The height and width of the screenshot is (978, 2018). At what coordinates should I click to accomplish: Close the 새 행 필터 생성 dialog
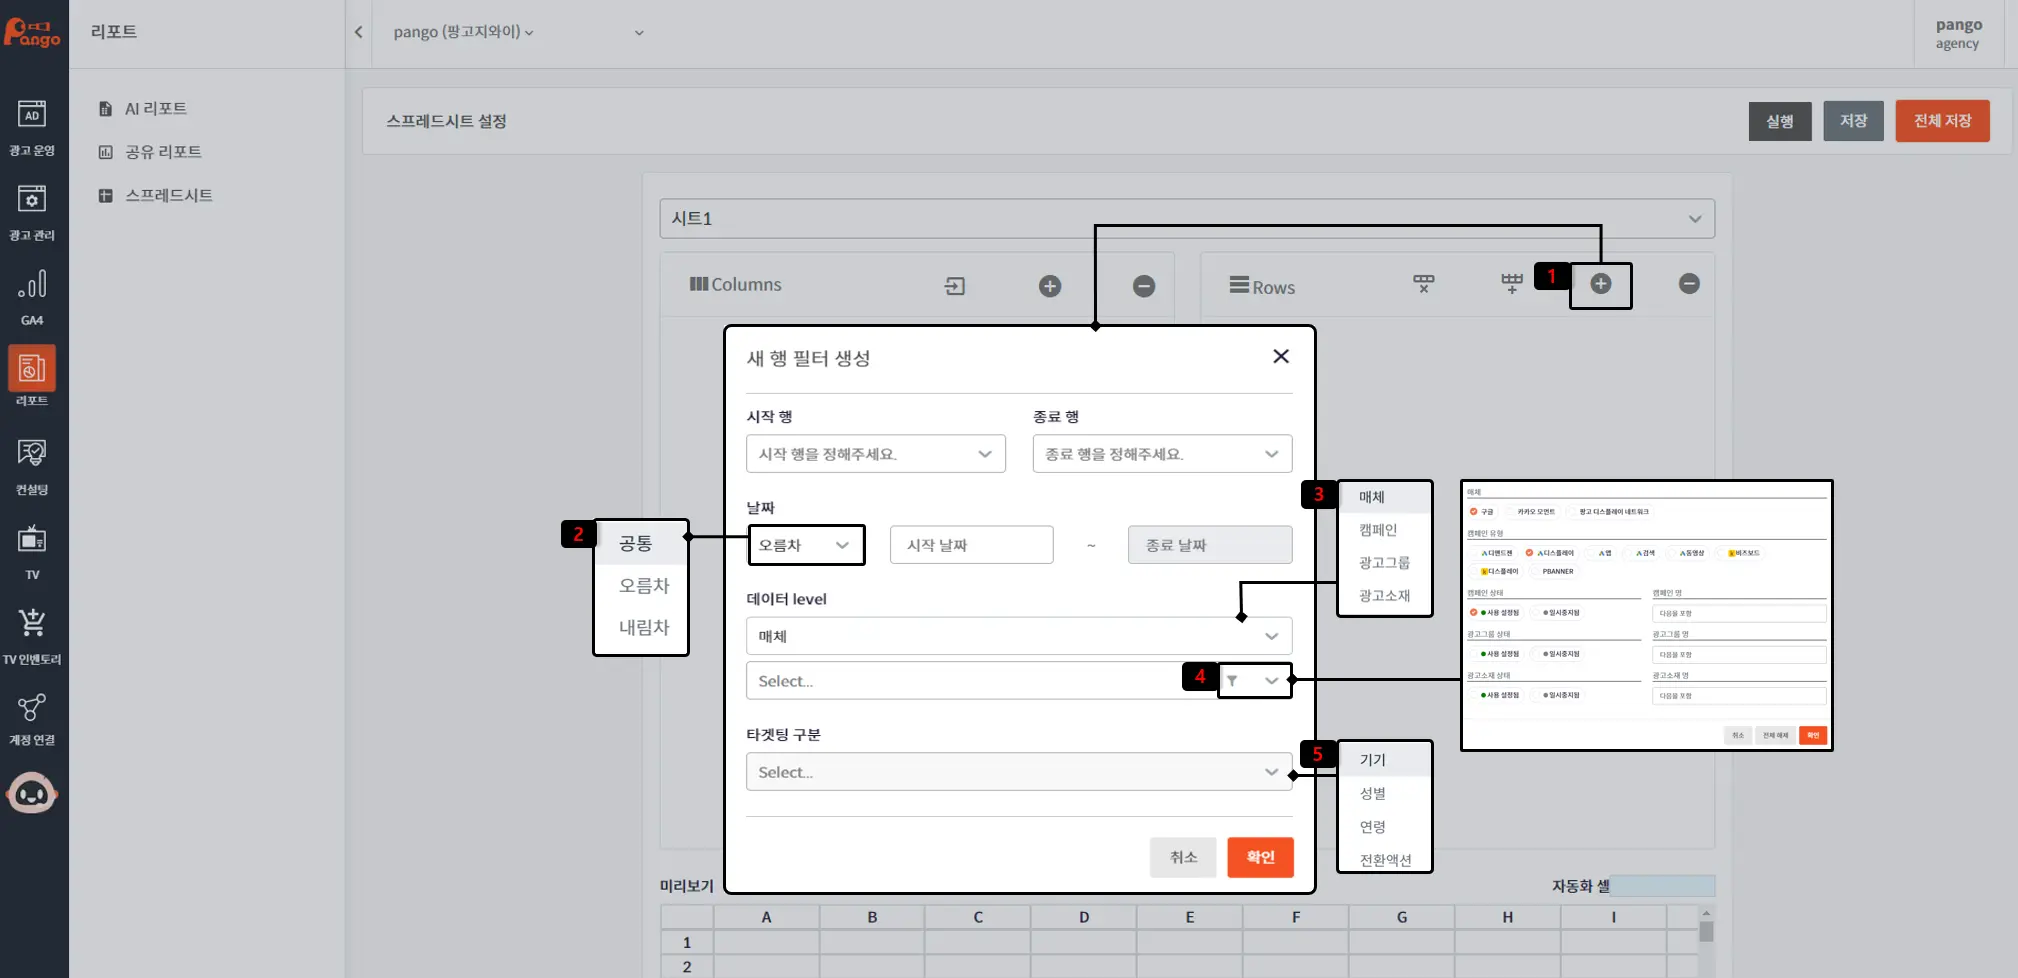pyautogui.click(x=1280, y=357)
